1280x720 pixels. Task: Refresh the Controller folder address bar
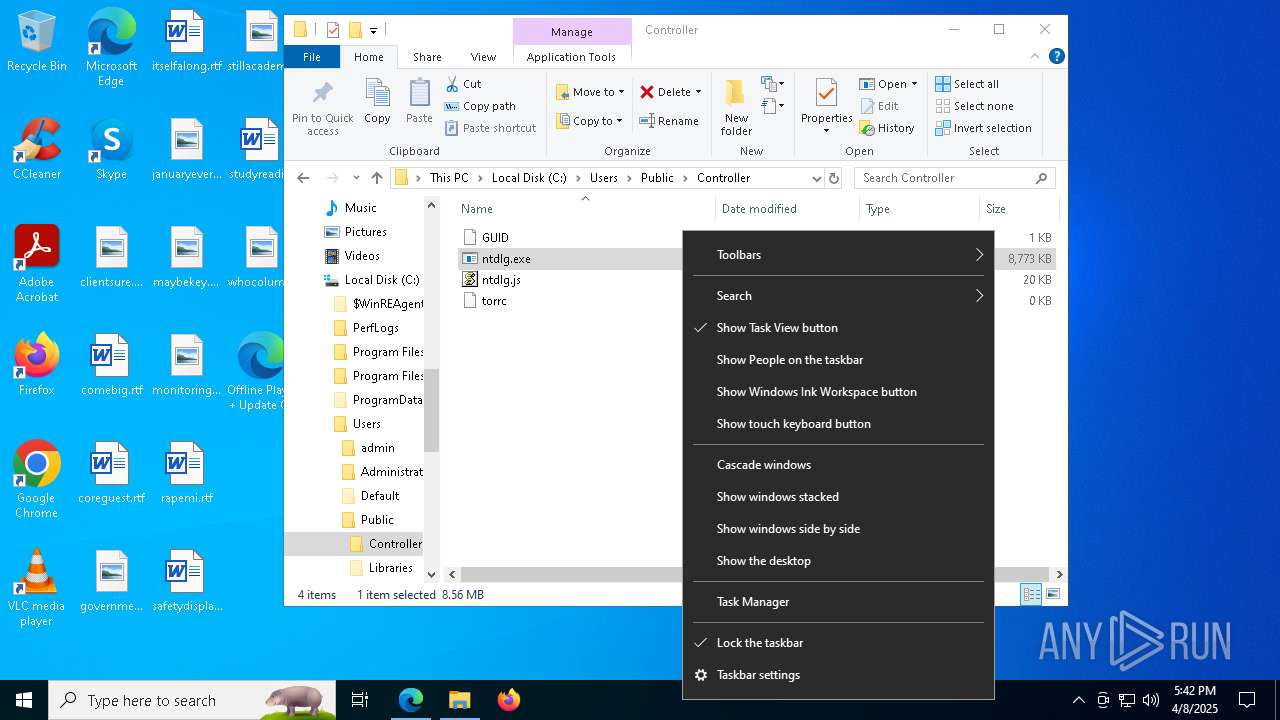click(x=834, y=178)
